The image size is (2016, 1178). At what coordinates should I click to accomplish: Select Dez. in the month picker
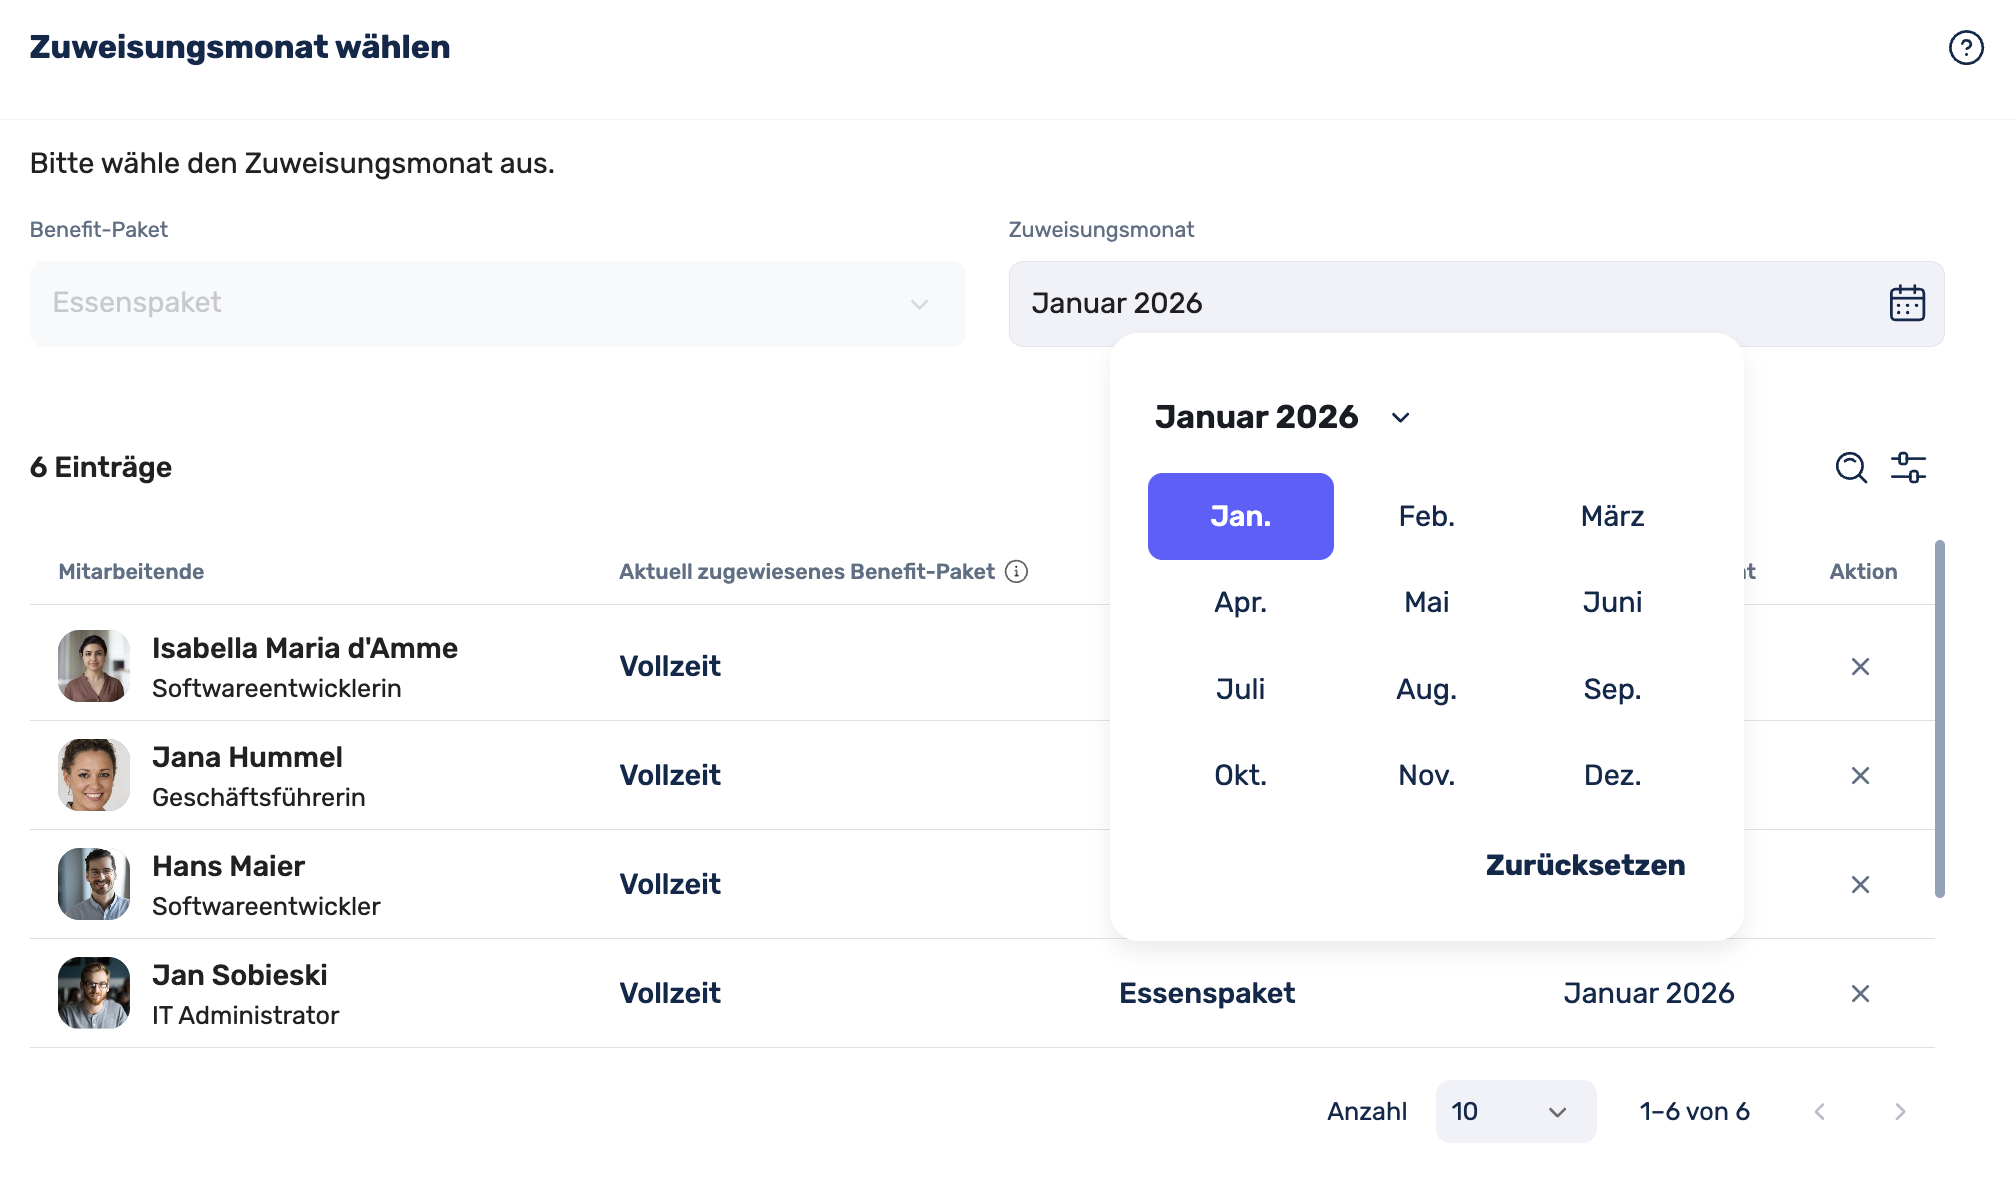click(x=1612, y=775)
